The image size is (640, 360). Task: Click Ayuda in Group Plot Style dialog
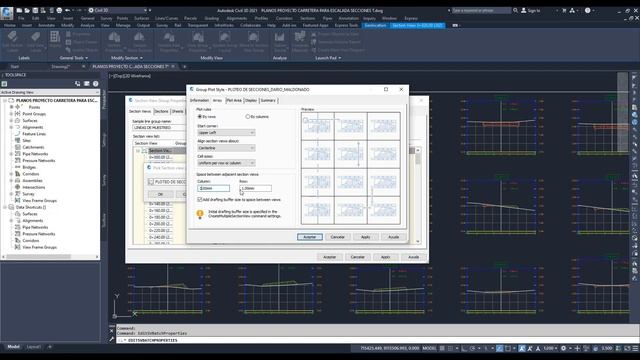pyautogui.click(x=393, y=237)
